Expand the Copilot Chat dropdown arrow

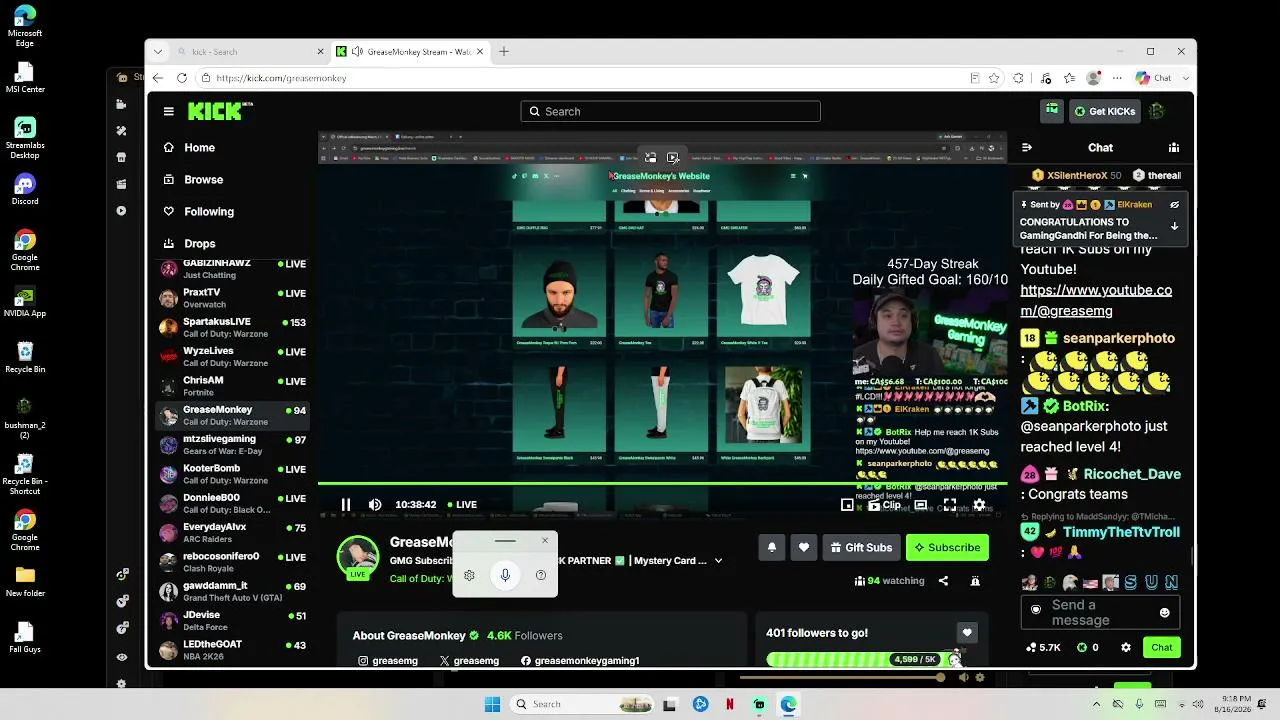tap(1184, 78)
